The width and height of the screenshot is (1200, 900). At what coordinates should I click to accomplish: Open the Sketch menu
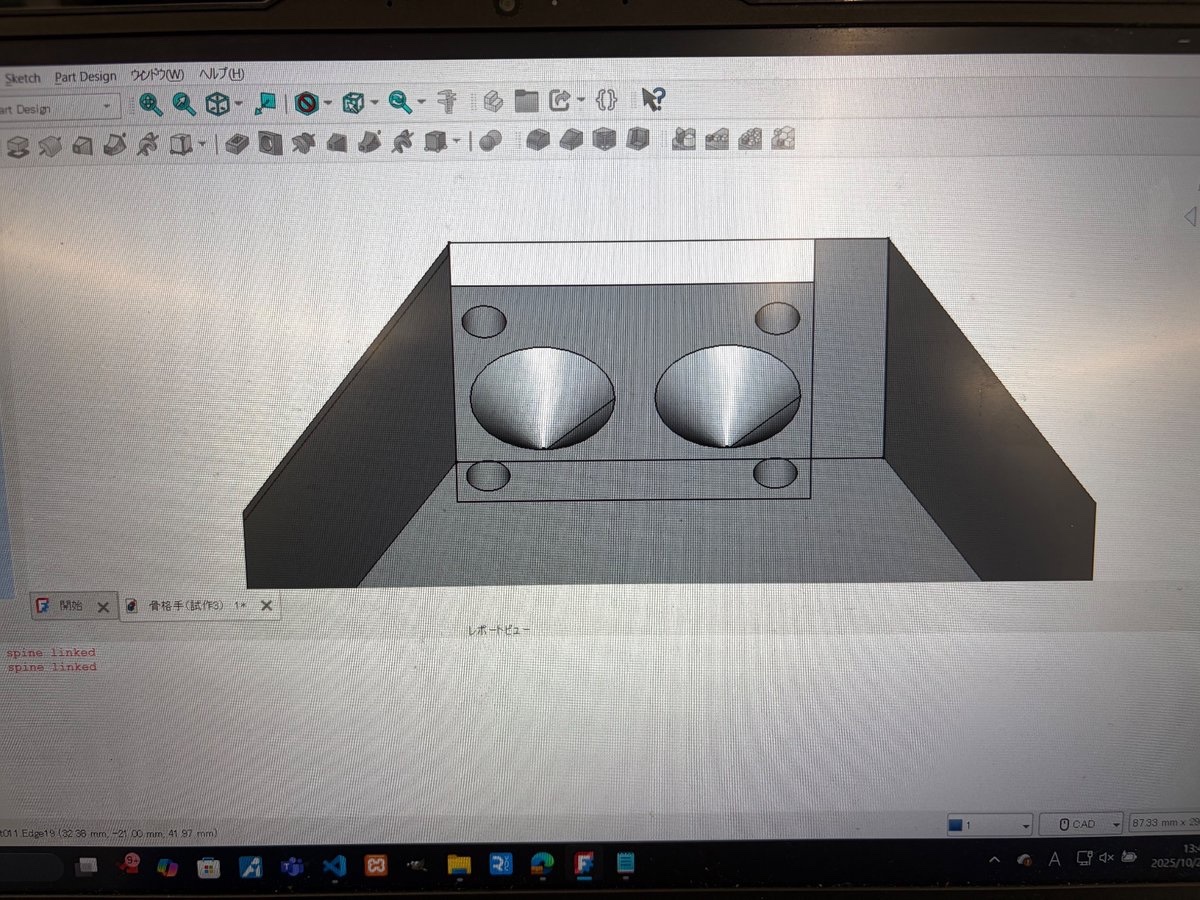point(22,78)
